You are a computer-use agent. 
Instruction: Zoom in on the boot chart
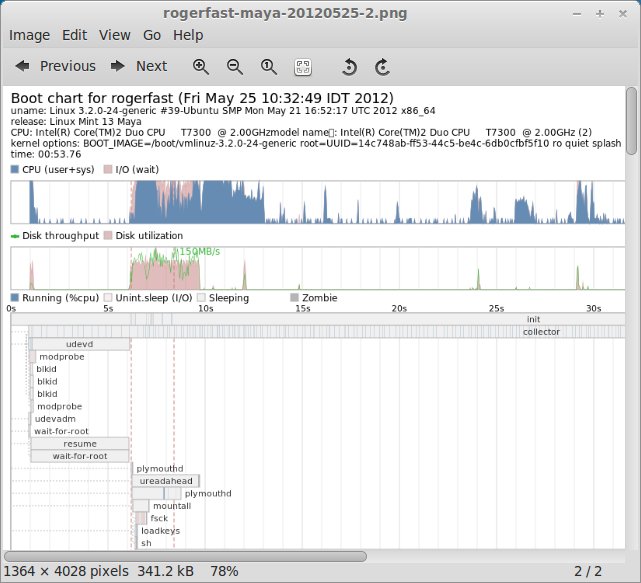tap(201, 66)
